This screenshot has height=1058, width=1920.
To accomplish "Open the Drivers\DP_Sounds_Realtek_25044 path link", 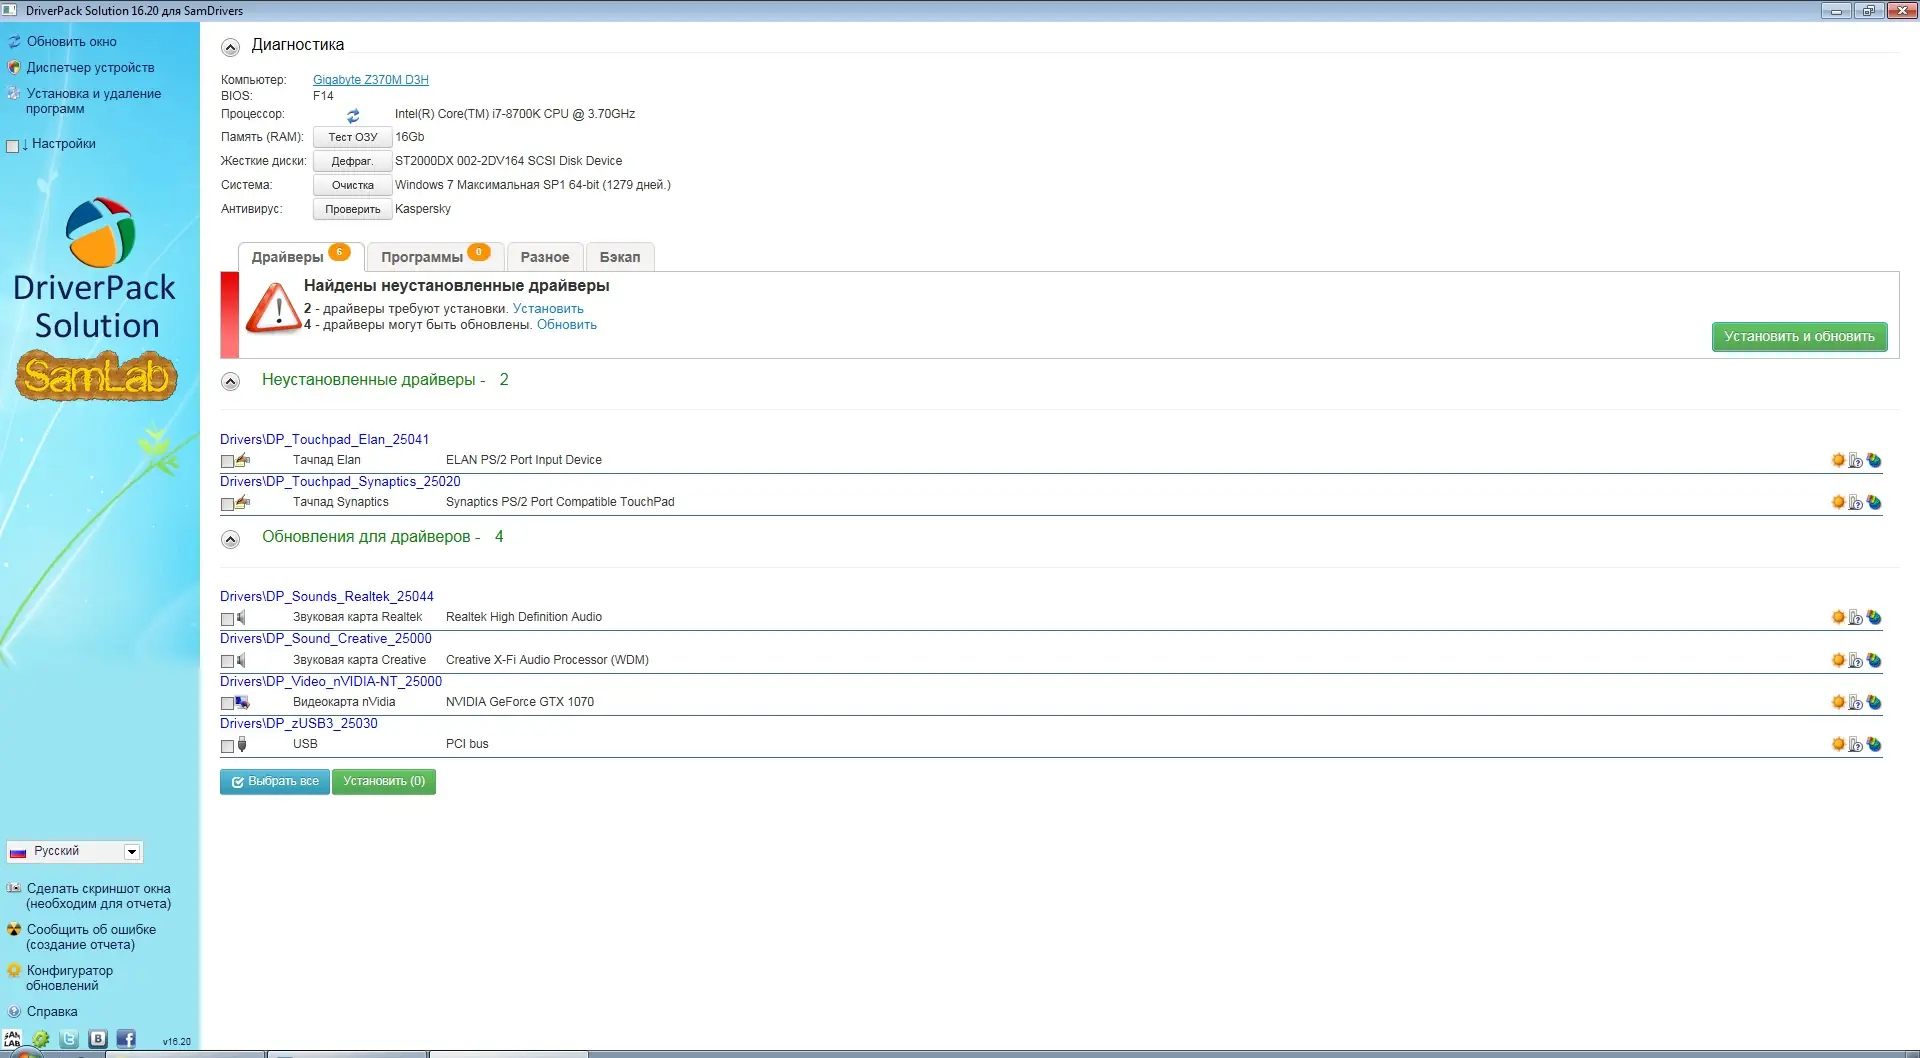I will click(x=327, y=596).
